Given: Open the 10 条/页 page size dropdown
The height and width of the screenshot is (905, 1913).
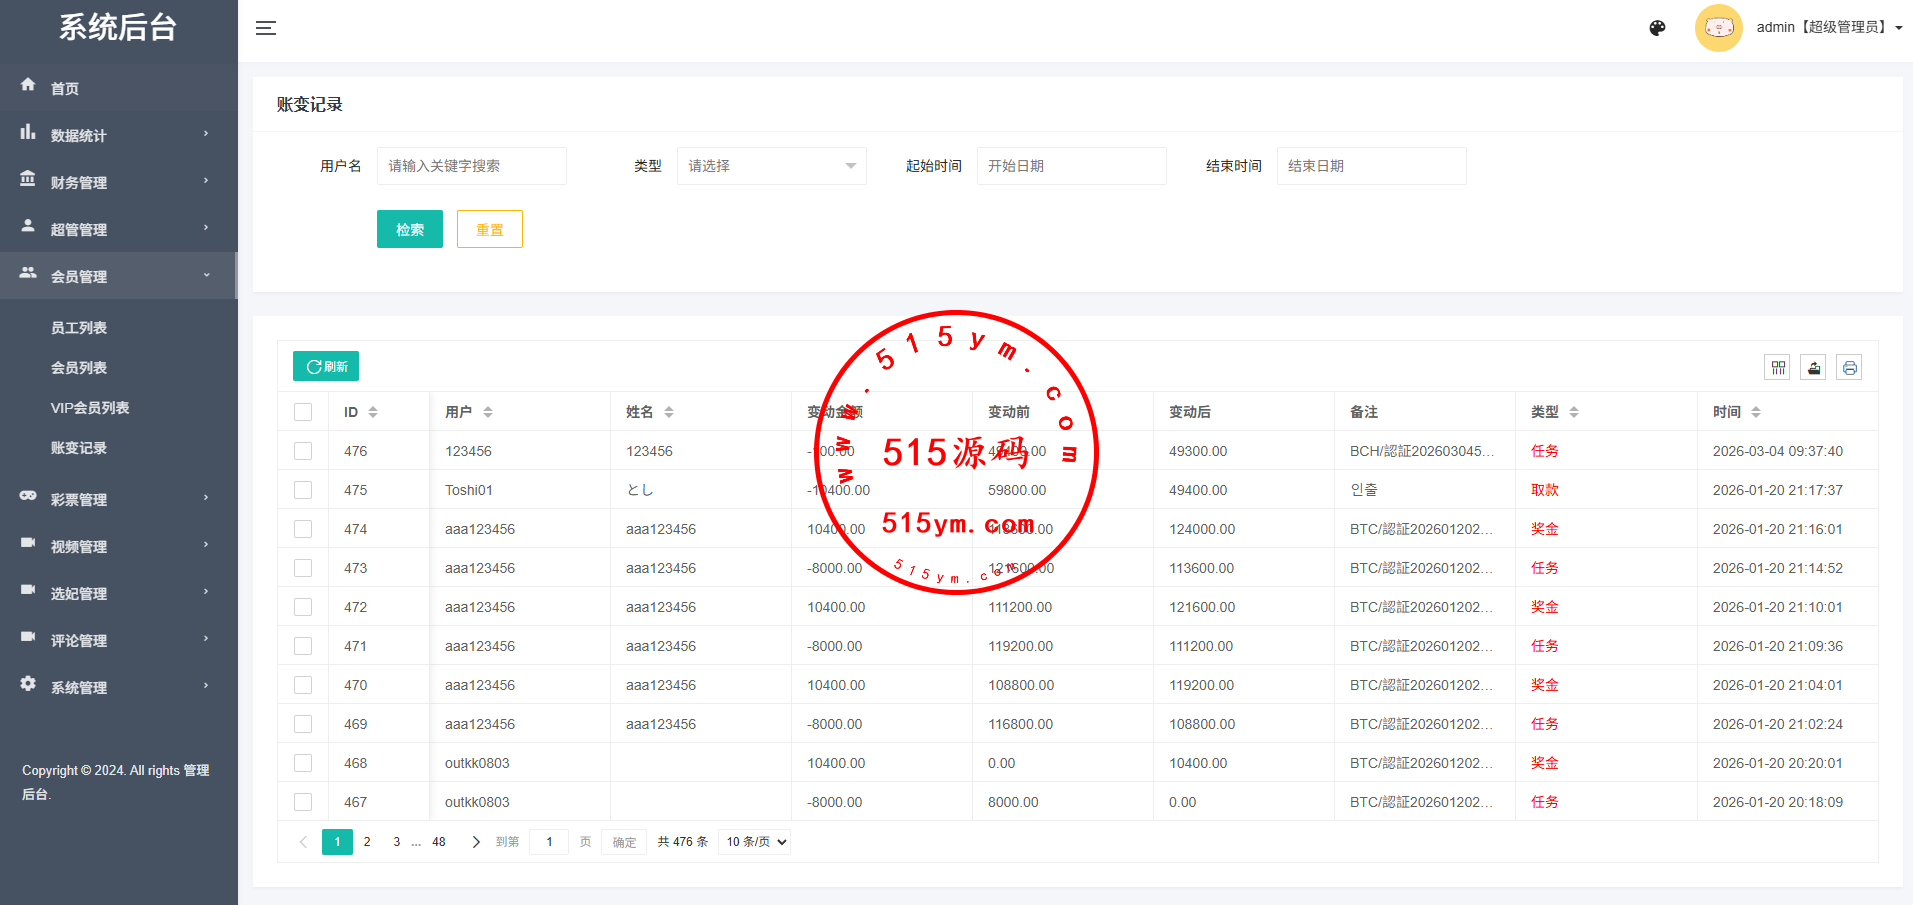Looking at the screenshot, I should click(755, 842).
